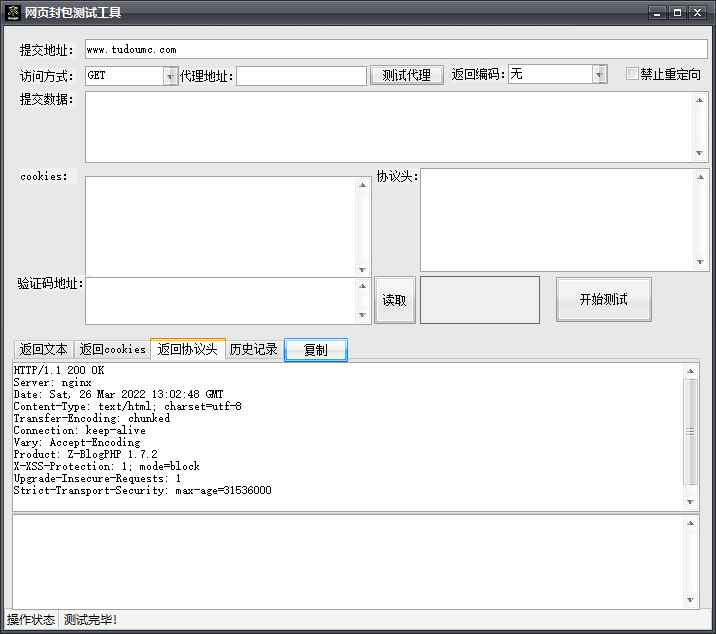This screenshot has height=634, width=716.
Task: Focus the cookies text box
Action: [x=221, y=226]
